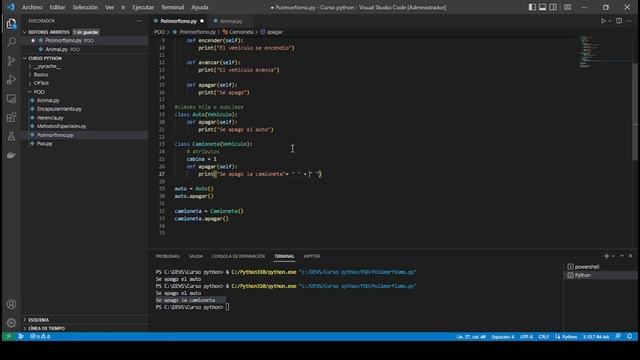The image size is (640, 360).
Task: Open run button dropdown arrow
Action: coord(610,21)
